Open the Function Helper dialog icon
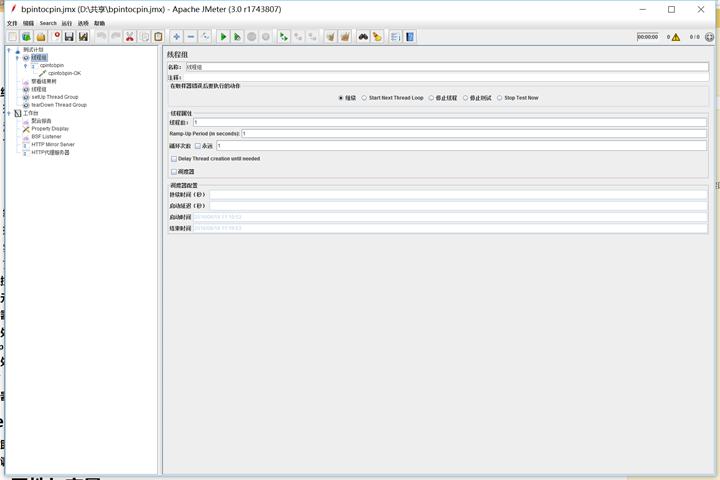 pos(395,37)
